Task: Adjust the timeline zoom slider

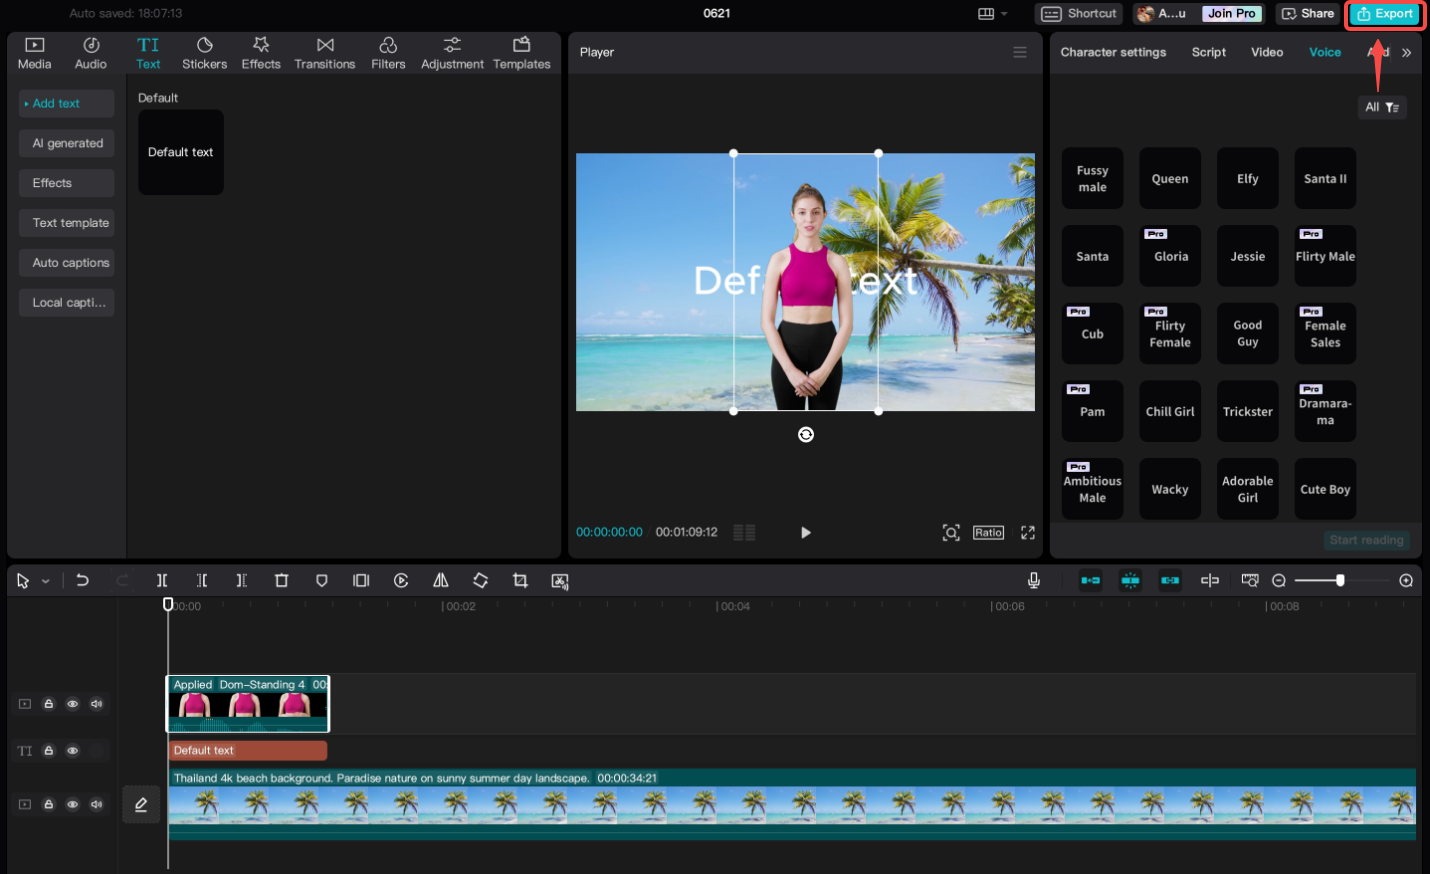Action: tap(1340, 580)
